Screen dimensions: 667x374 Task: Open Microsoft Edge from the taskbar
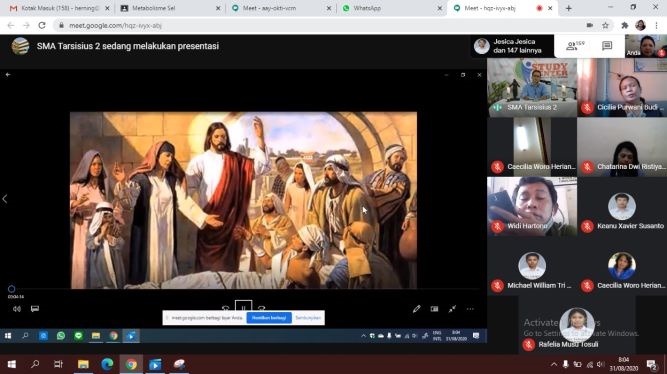coord(107,364)
